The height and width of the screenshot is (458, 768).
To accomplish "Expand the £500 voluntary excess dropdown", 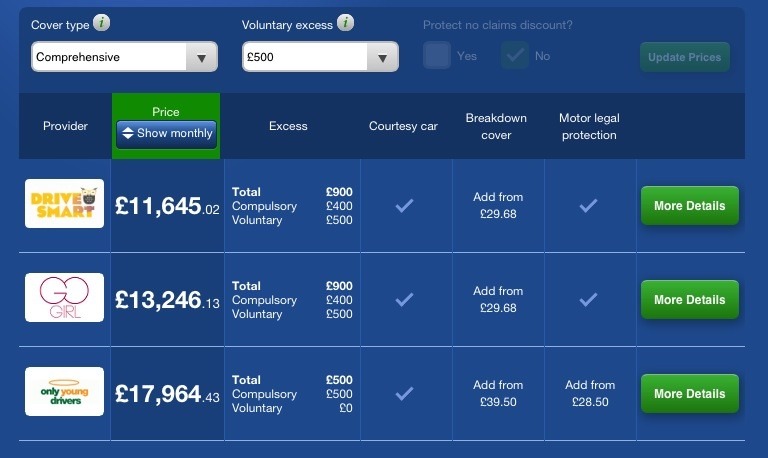I will pos(320,58).
